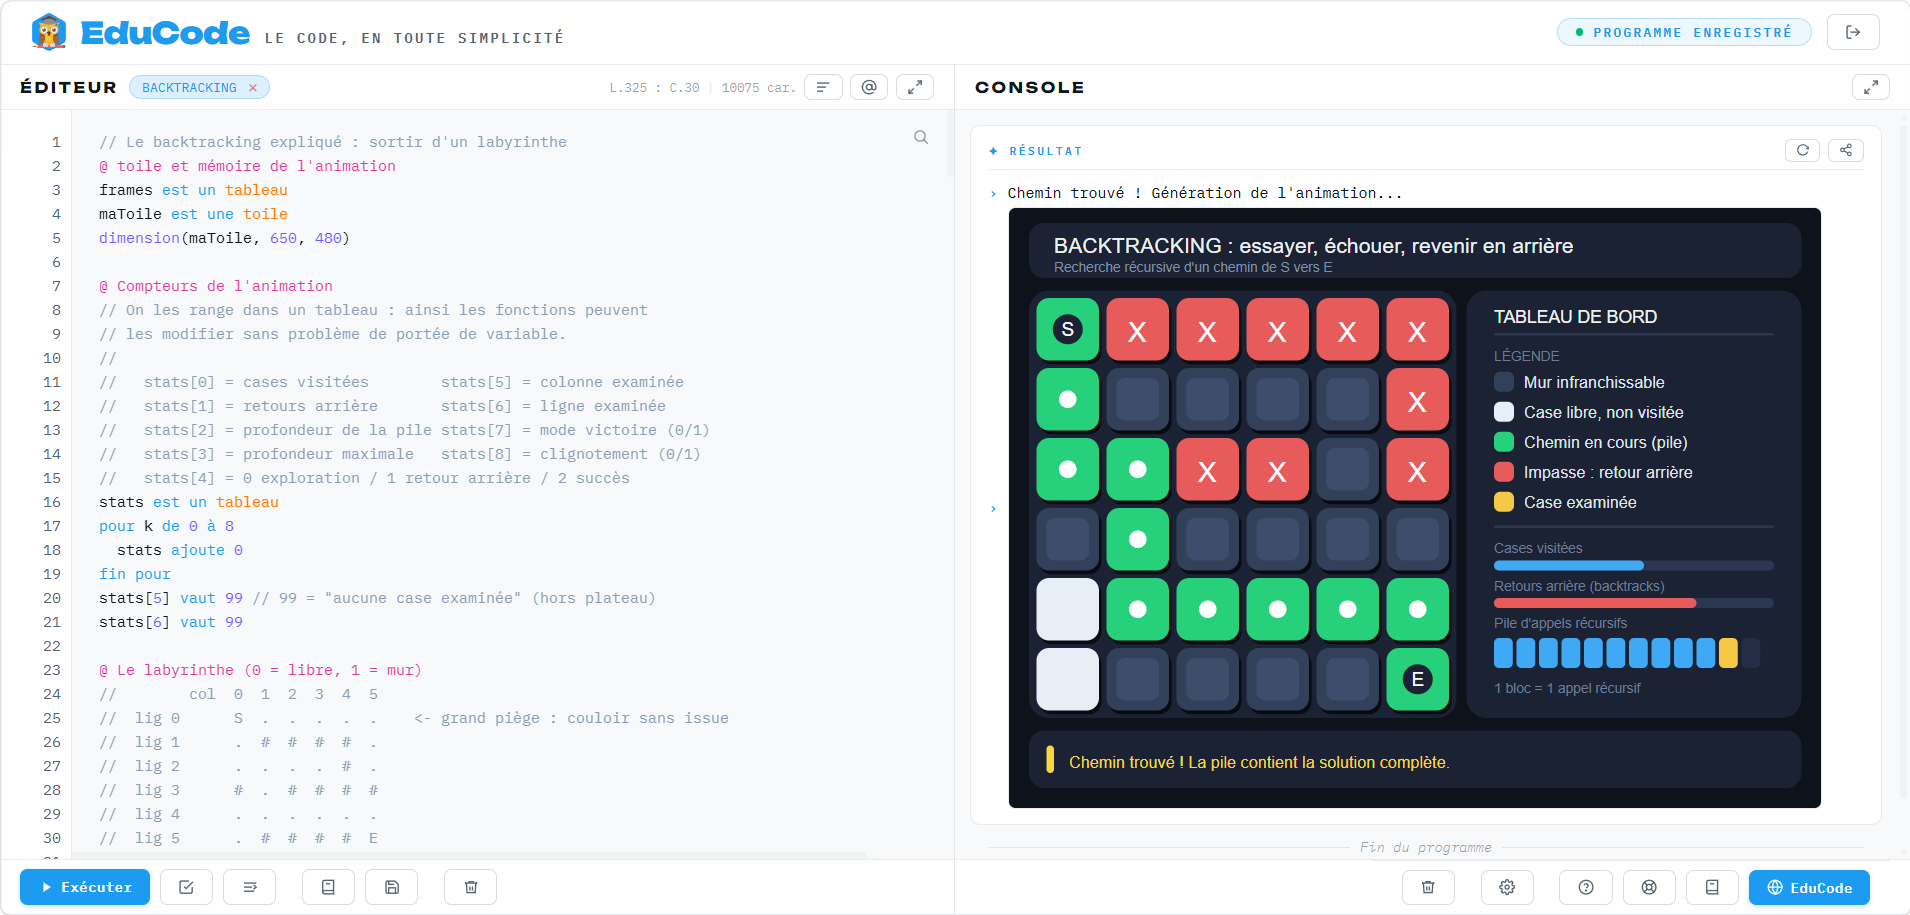Click the Programme Enregistré status badge
The image size is (1910, 915).
tap(1684, 32)
